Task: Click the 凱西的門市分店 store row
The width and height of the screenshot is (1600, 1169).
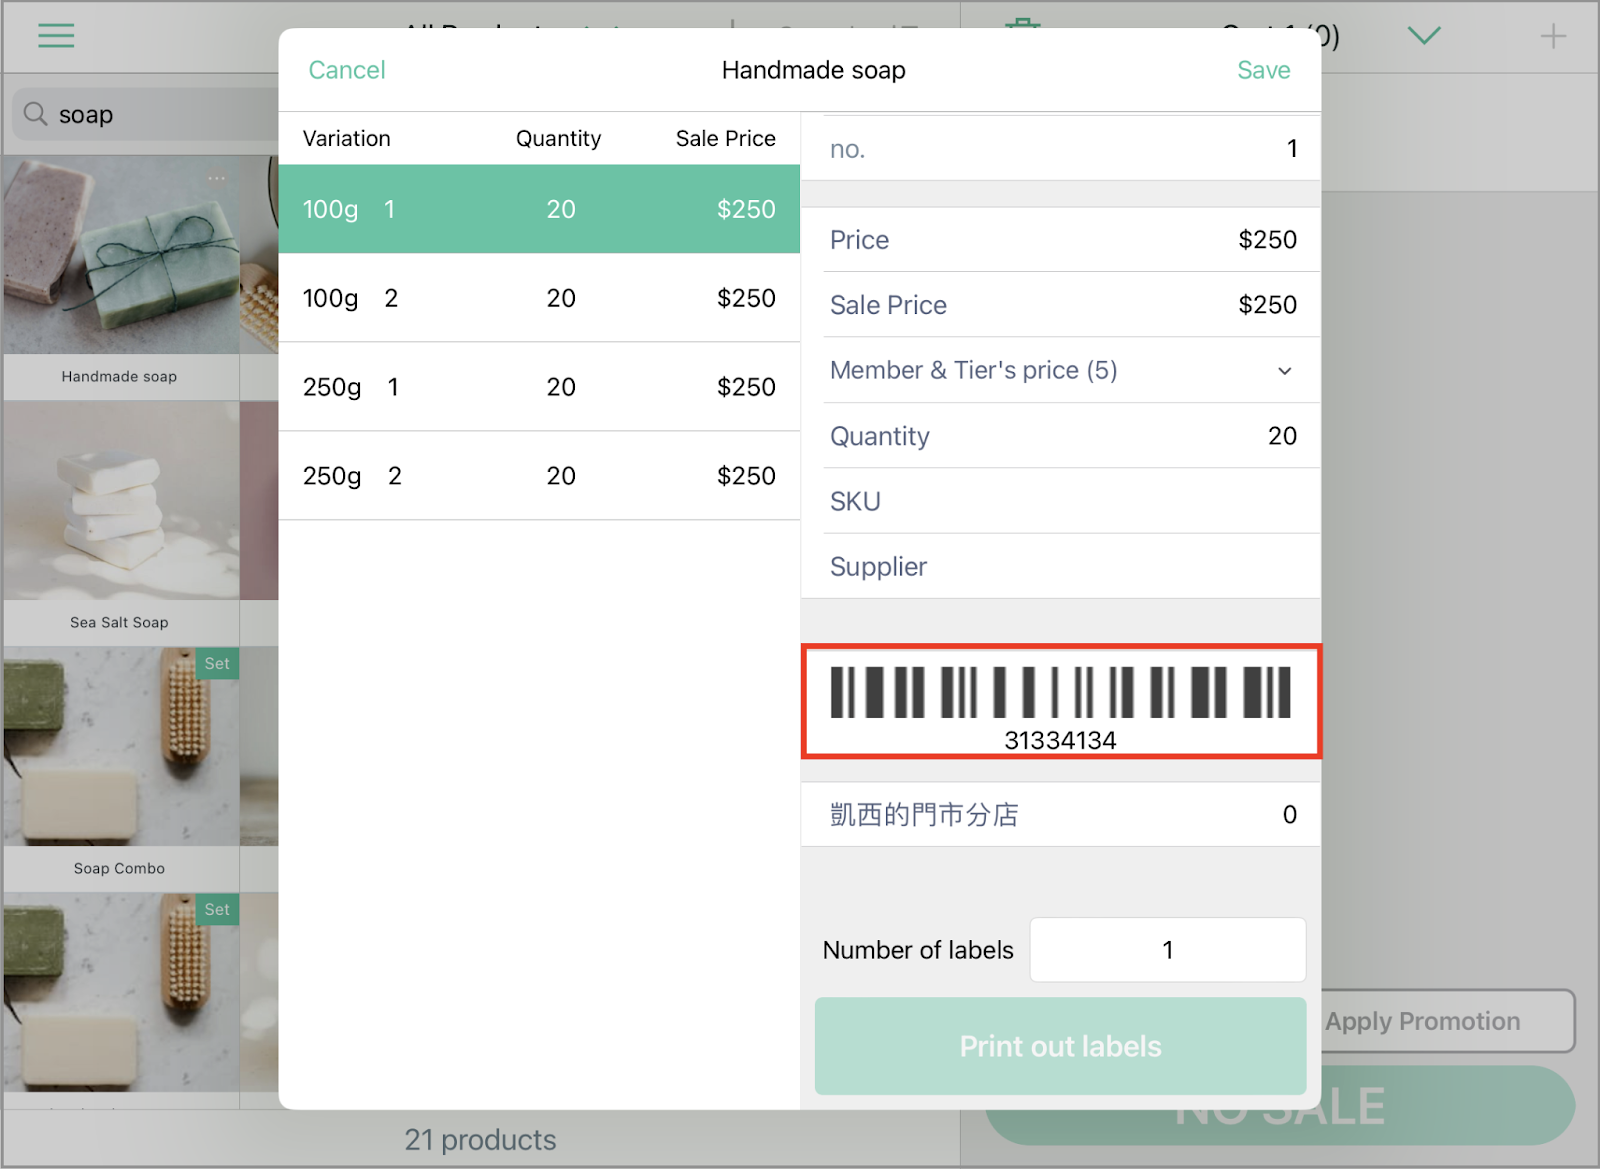Action: click(x=1061, y=814)
